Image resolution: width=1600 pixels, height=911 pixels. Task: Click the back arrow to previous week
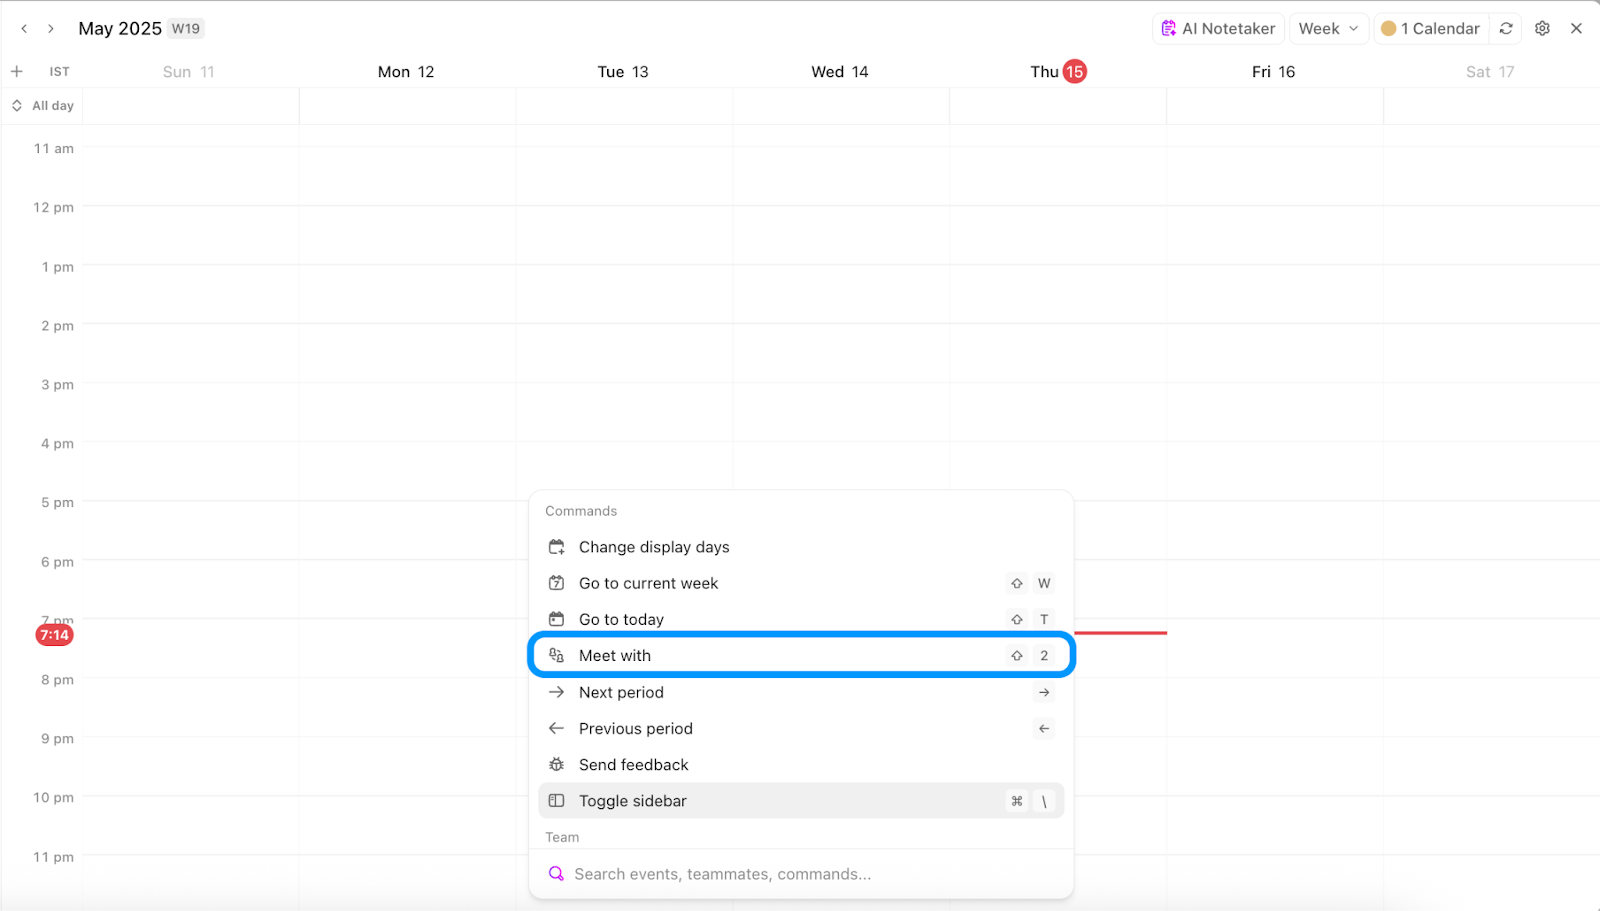pos(24,28)
